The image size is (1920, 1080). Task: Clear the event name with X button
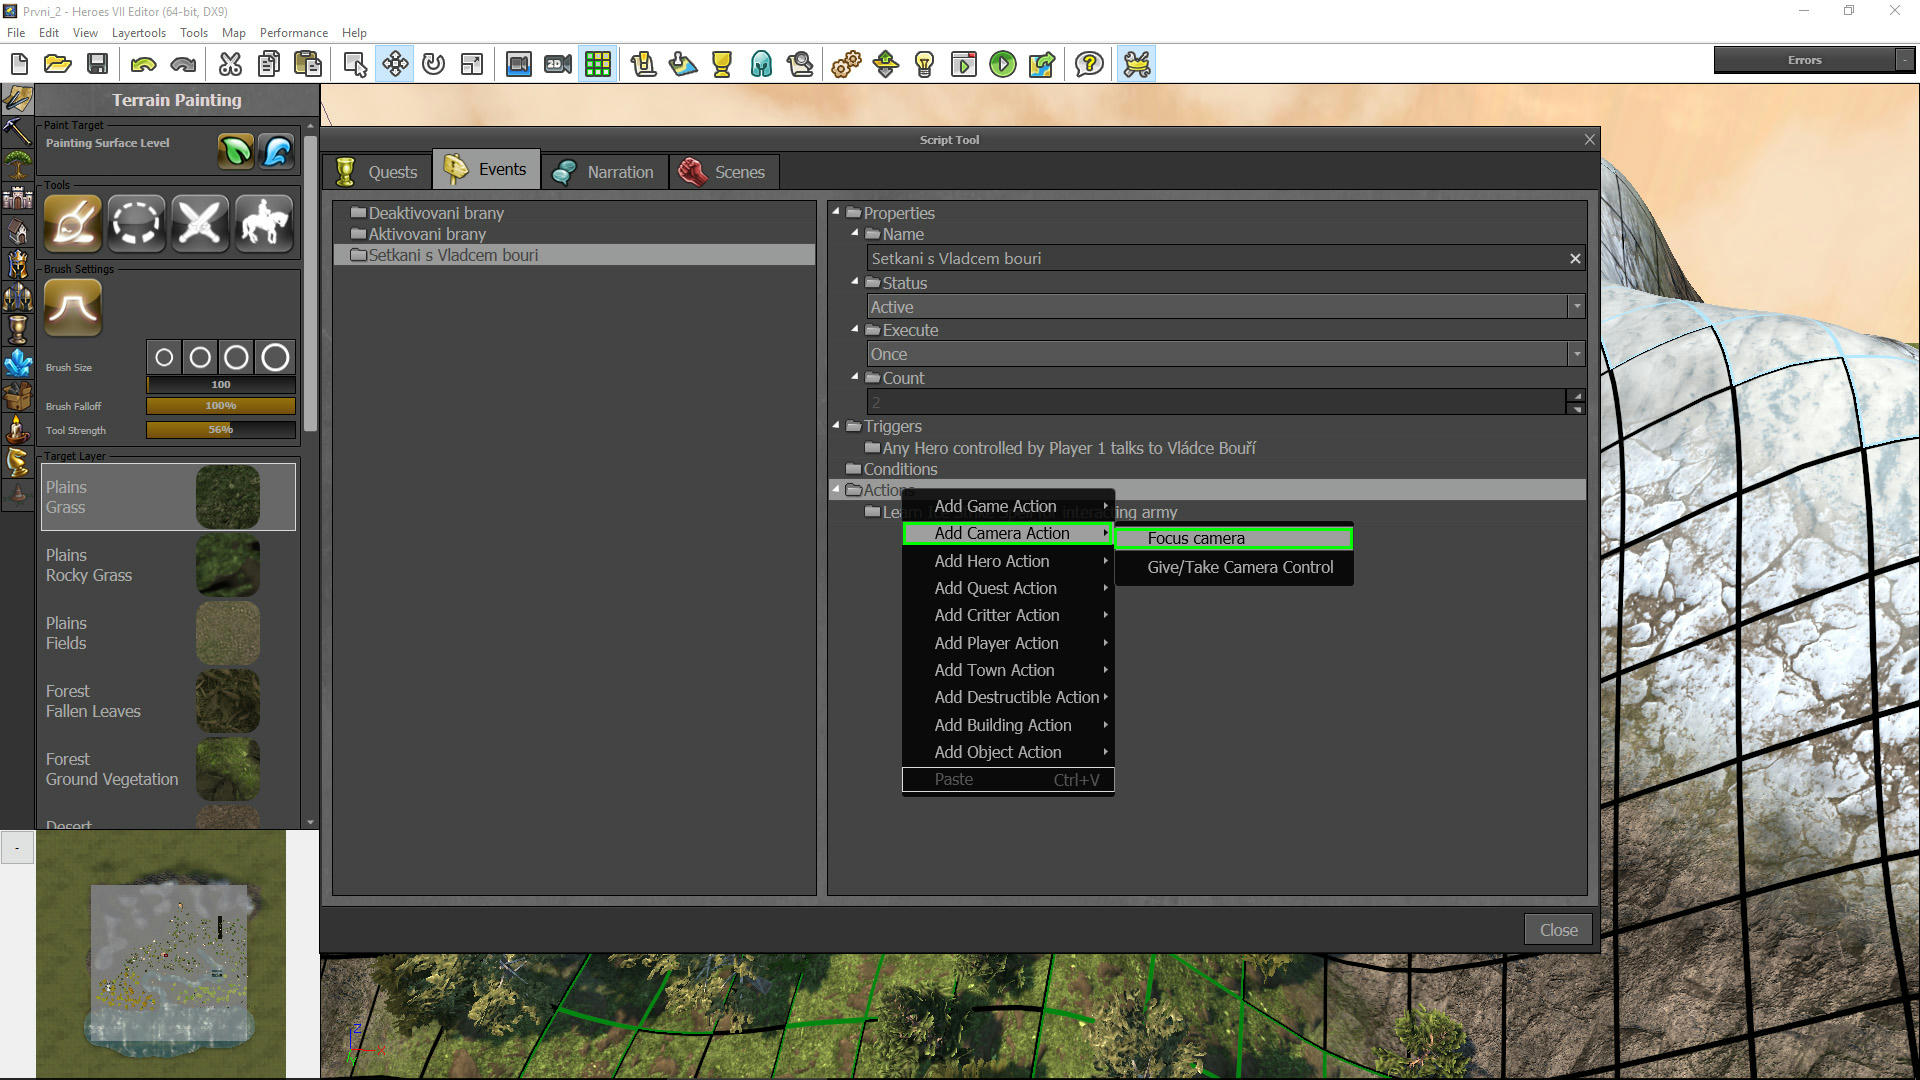click(x=1575, y=259)
